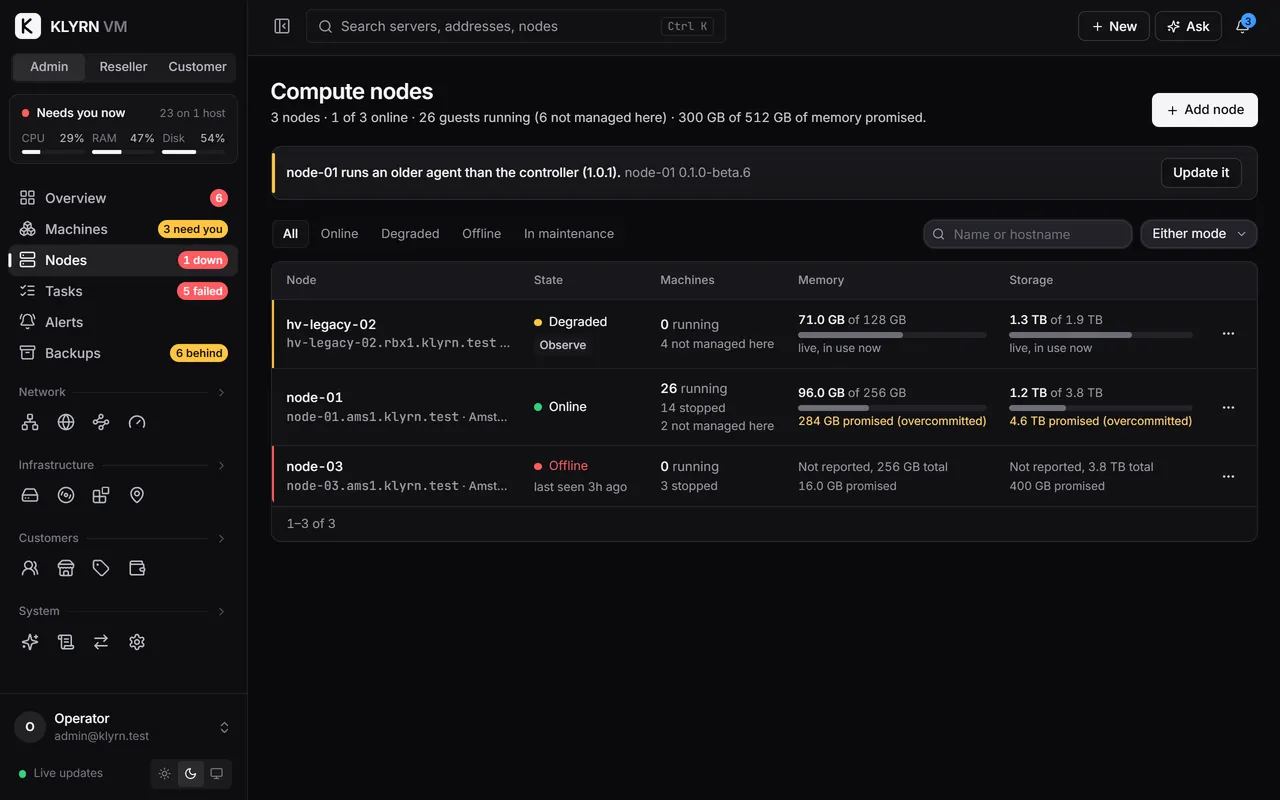The image size is (1280, 800).
Task: Select the In maintenance tab
Action: pos(569,234)
